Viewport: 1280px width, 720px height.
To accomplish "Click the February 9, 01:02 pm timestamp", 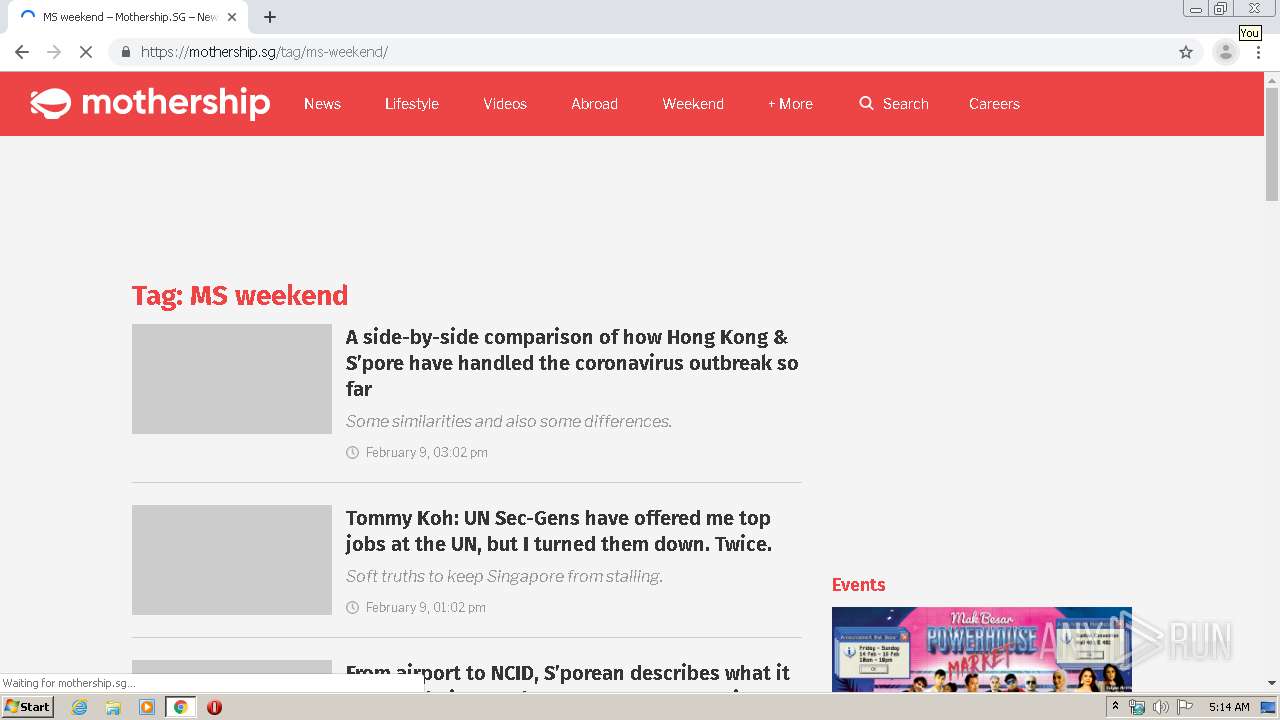I will point(426,608).
